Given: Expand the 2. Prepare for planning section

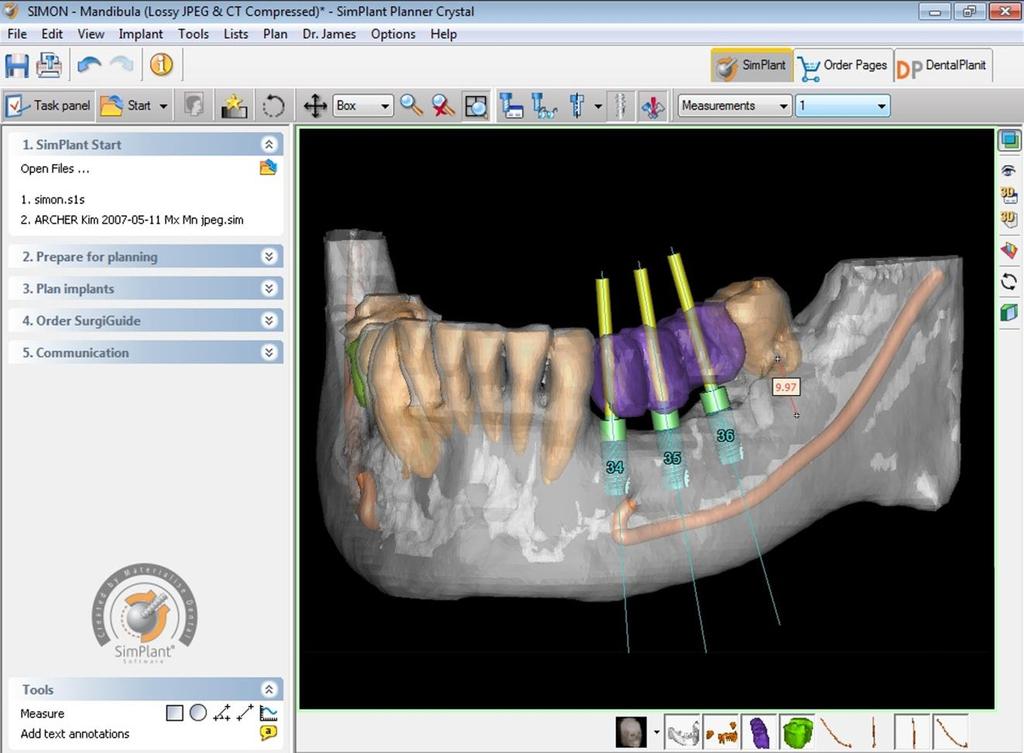Looking at the screenshot, I should pos(268,257).
